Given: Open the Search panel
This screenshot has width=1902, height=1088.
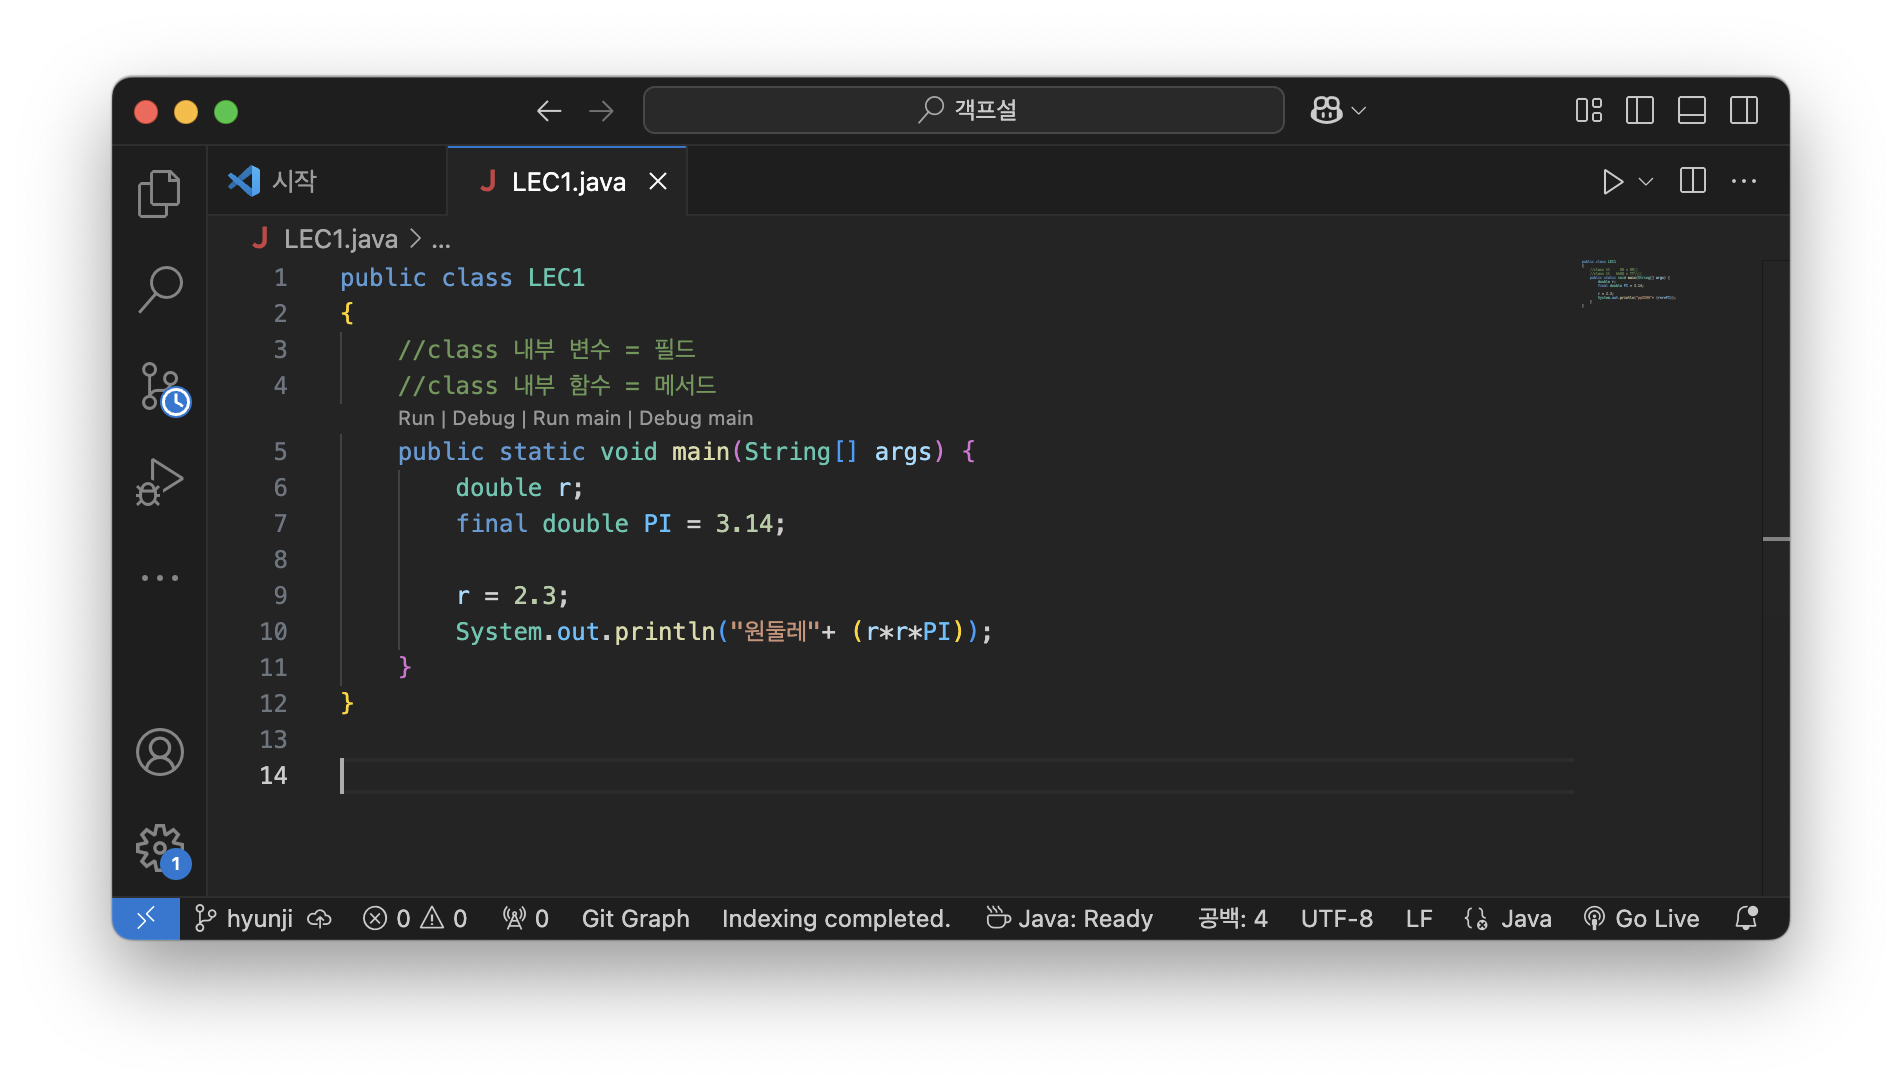Looking at the screenshot, I should [159, 288].
